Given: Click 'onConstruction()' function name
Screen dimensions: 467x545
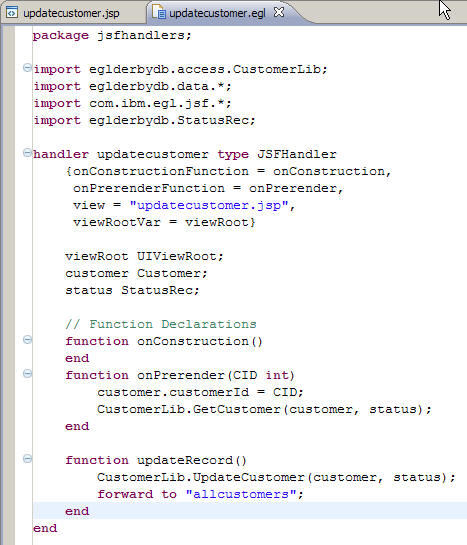Looking at the screenshot, I should (200, 341).
